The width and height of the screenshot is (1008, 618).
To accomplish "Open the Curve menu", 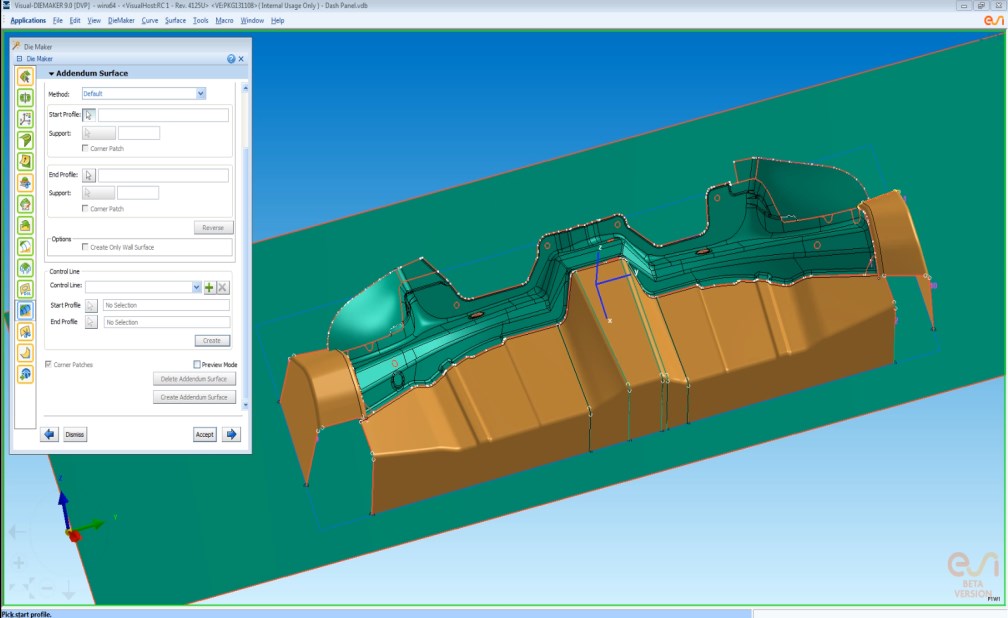I will click(x=150, y=21).
